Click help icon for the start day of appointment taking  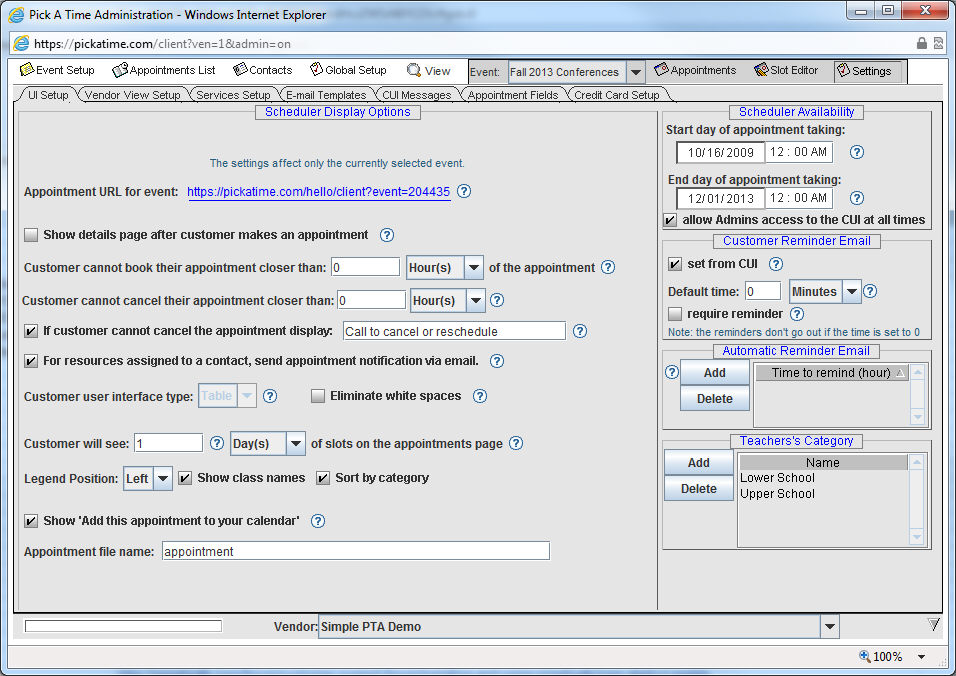click(857, 152)
